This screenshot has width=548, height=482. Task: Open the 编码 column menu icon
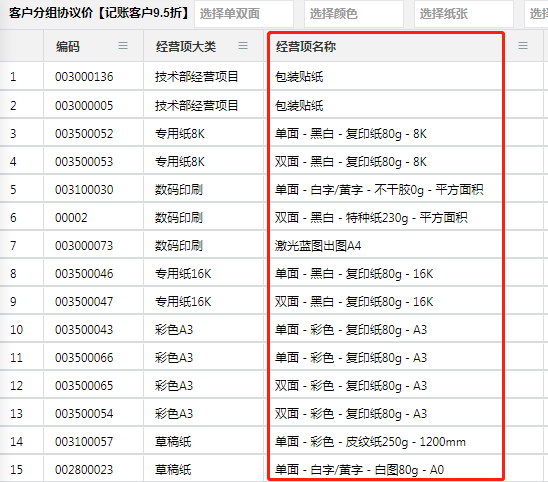(123, 46)
